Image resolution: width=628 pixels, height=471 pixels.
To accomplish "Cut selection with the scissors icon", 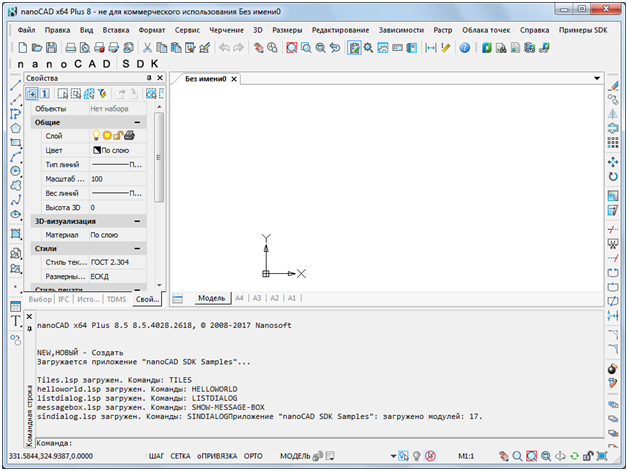I will [147, 48].
